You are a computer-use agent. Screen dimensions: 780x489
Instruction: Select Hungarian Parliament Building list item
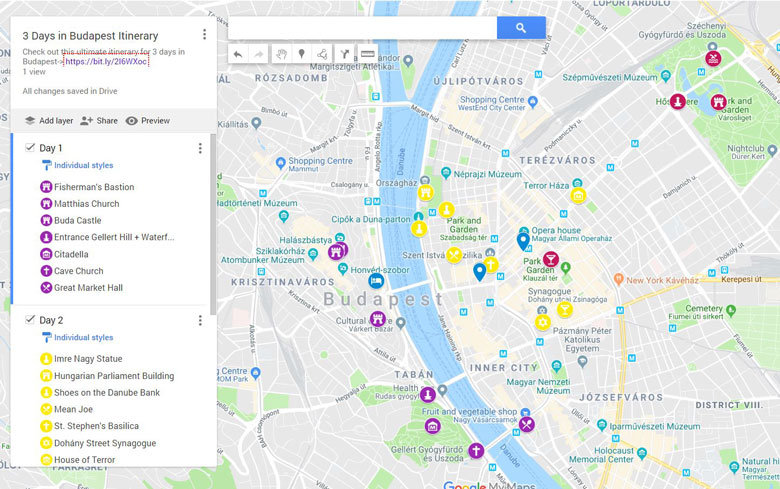click(114, 376)
